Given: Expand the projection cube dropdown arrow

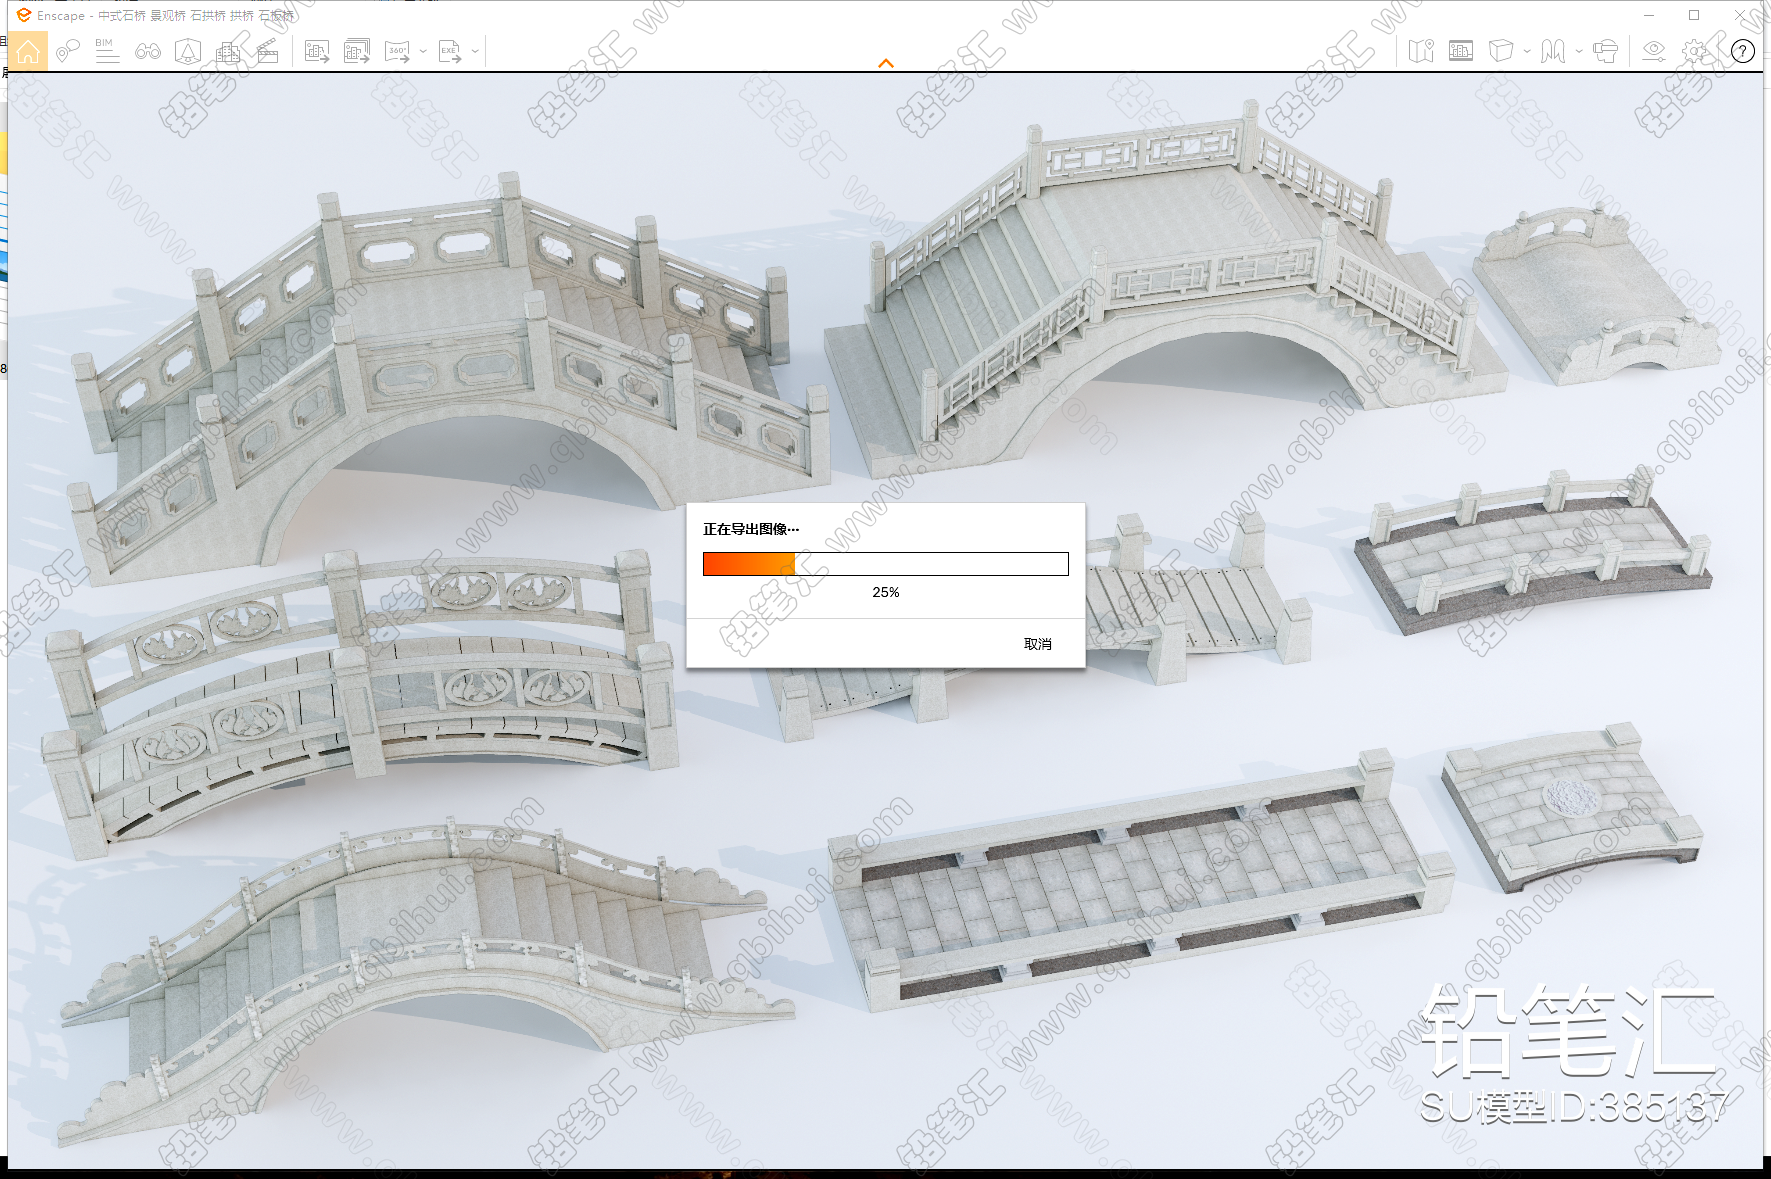Looking at the screenshot, I should tap(1527, 51).
